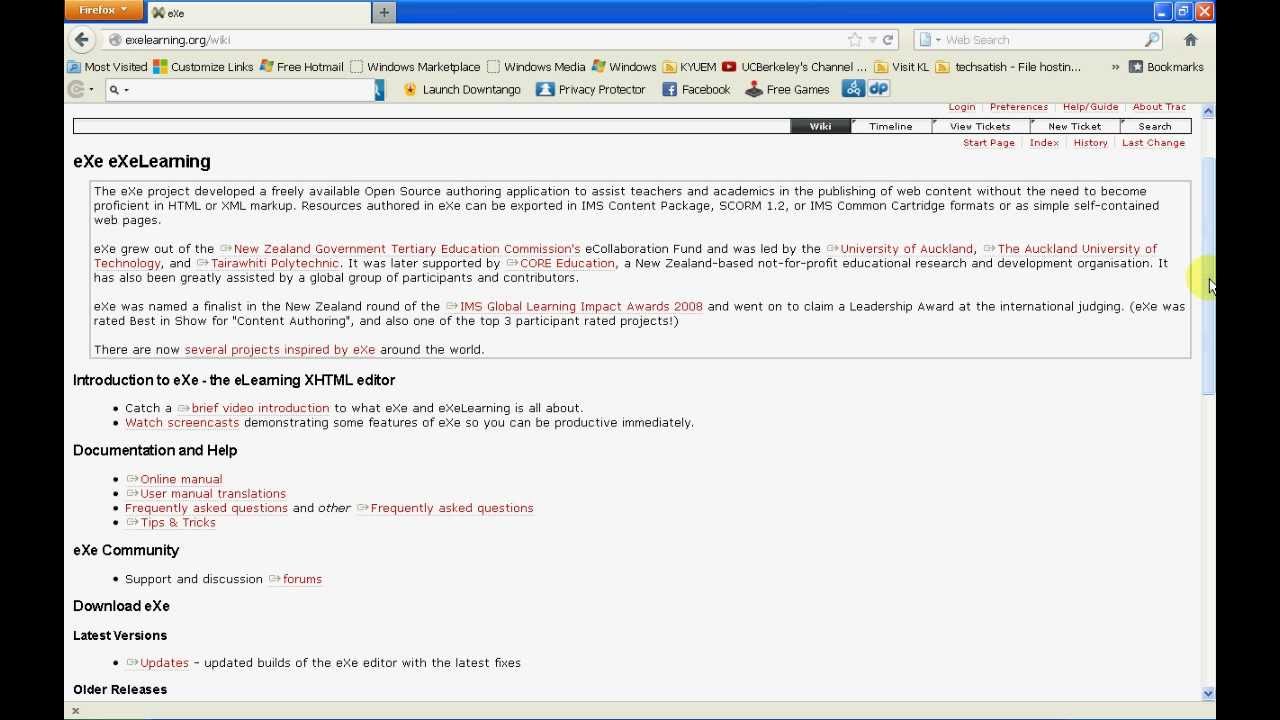
Task: Expand the bookmarks toolbar overflow chevron
Action: 1115,67
